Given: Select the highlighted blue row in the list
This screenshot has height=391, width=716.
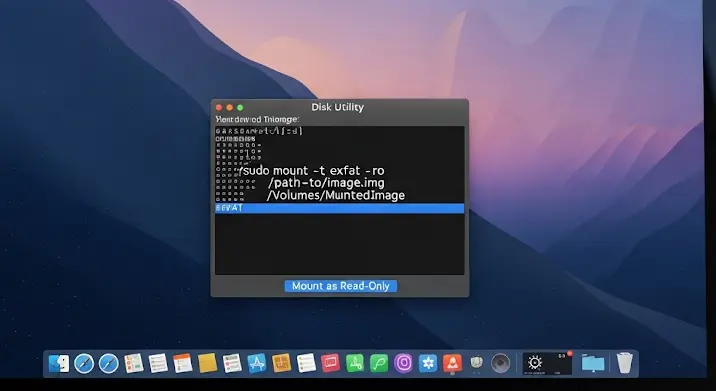Looking at the screenshot, I should click(x=339, y=208).
